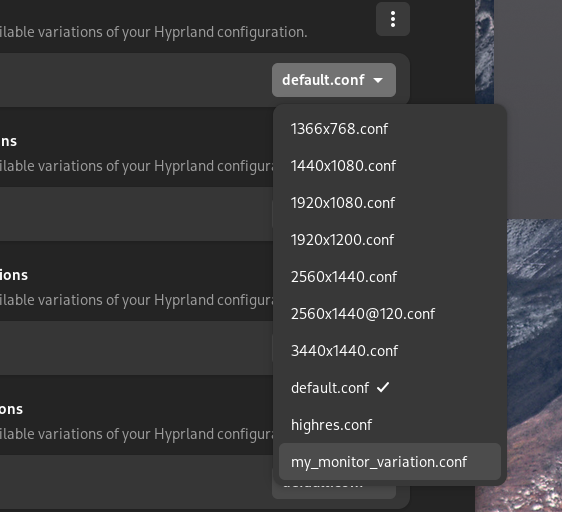Click the mountain wallpaper to dismiss popup

point(534,359)
